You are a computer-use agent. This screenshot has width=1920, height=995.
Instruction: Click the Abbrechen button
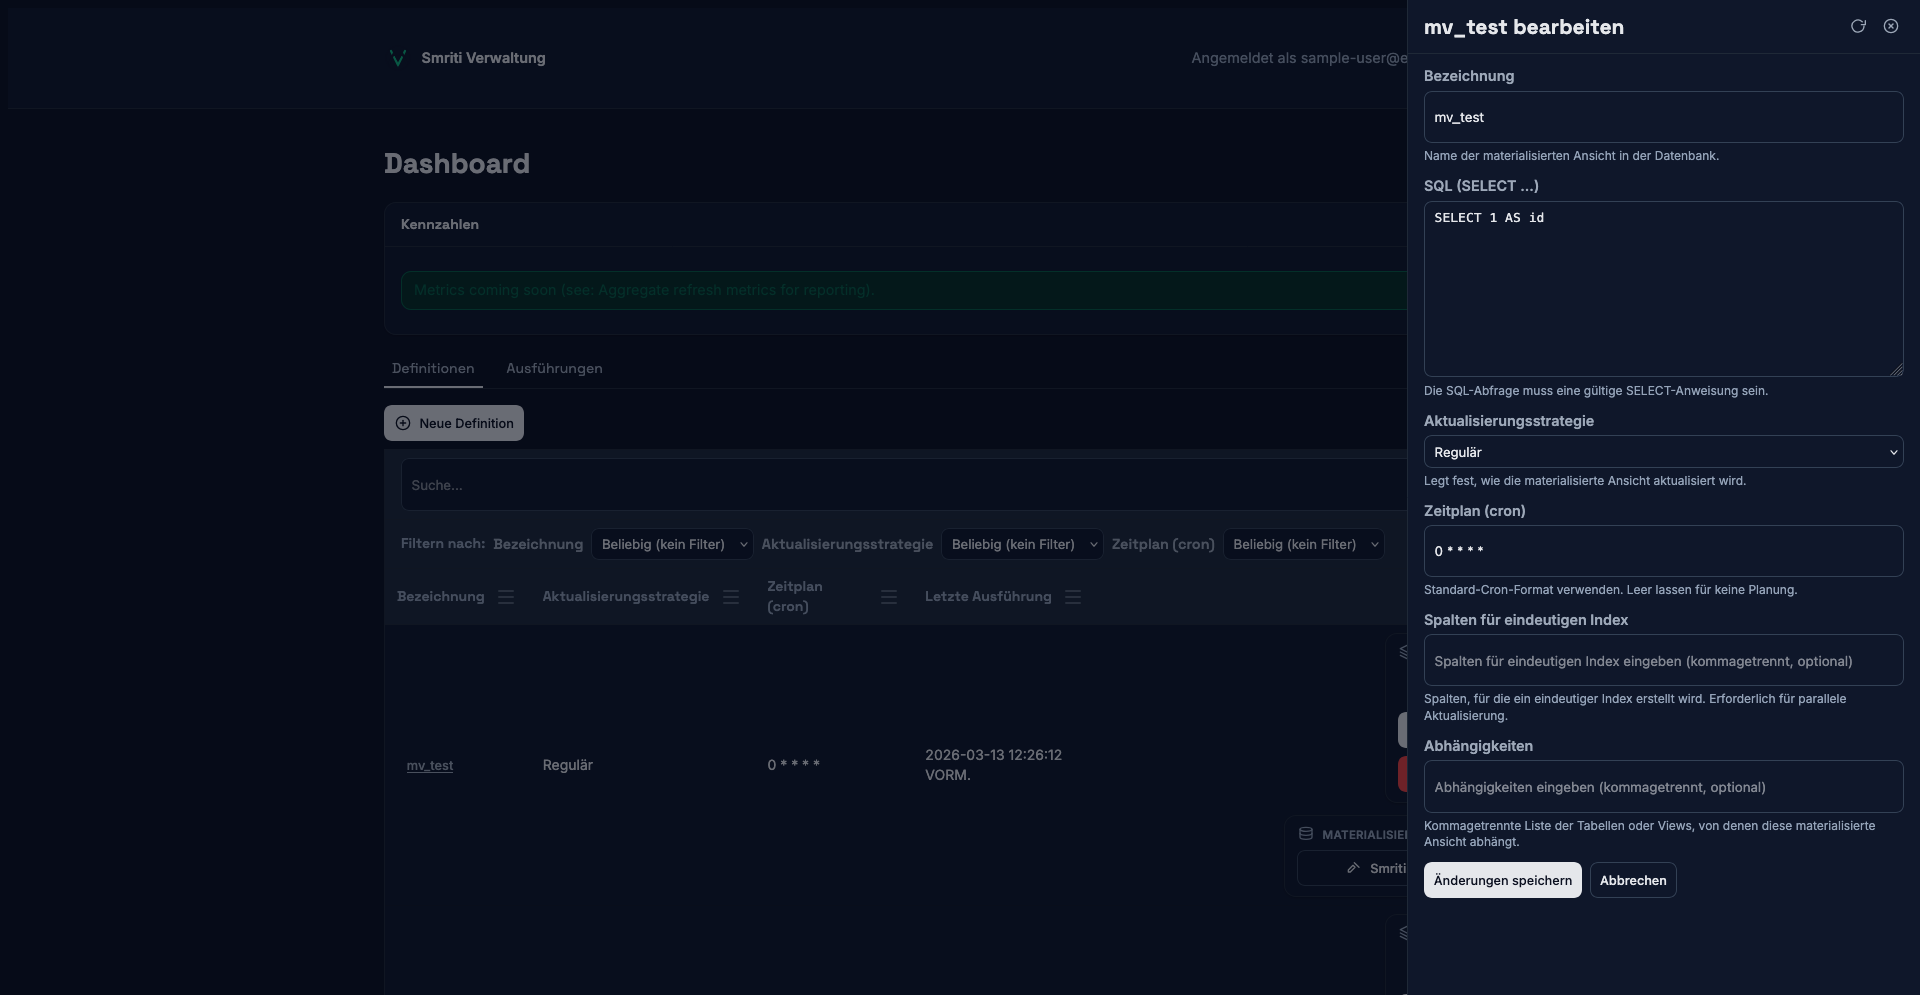(x=1632, y=880)
